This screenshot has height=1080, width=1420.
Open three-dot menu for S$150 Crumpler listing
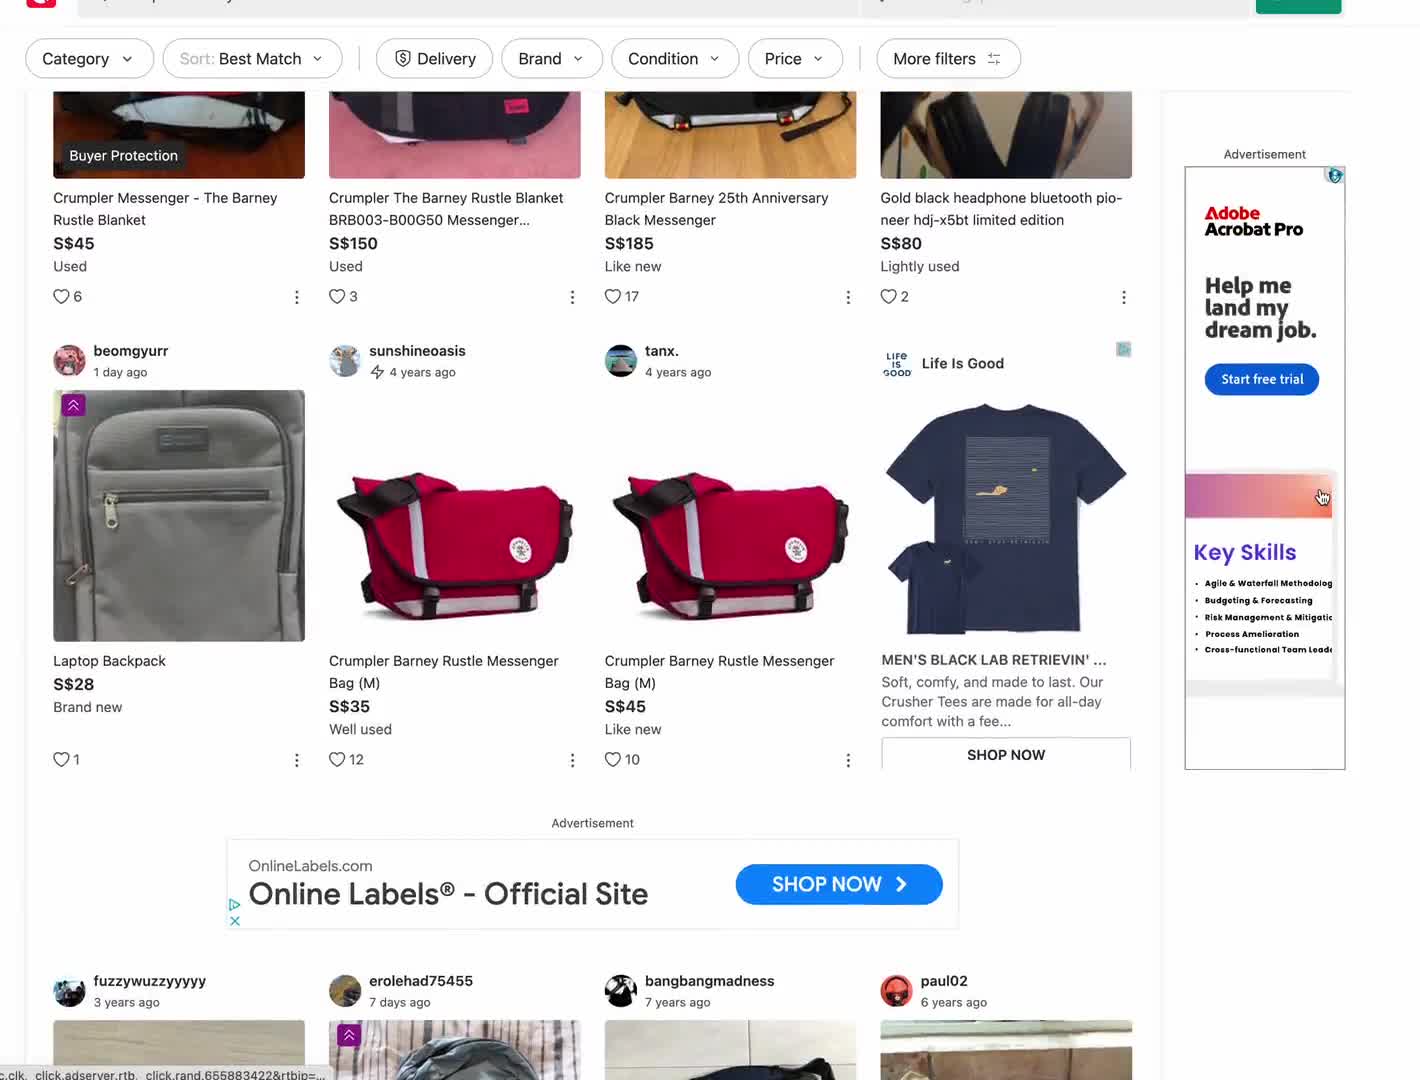[572, 298]
